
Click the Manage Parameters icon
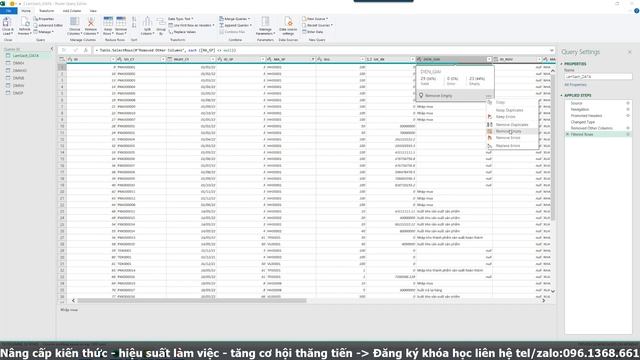265,22
